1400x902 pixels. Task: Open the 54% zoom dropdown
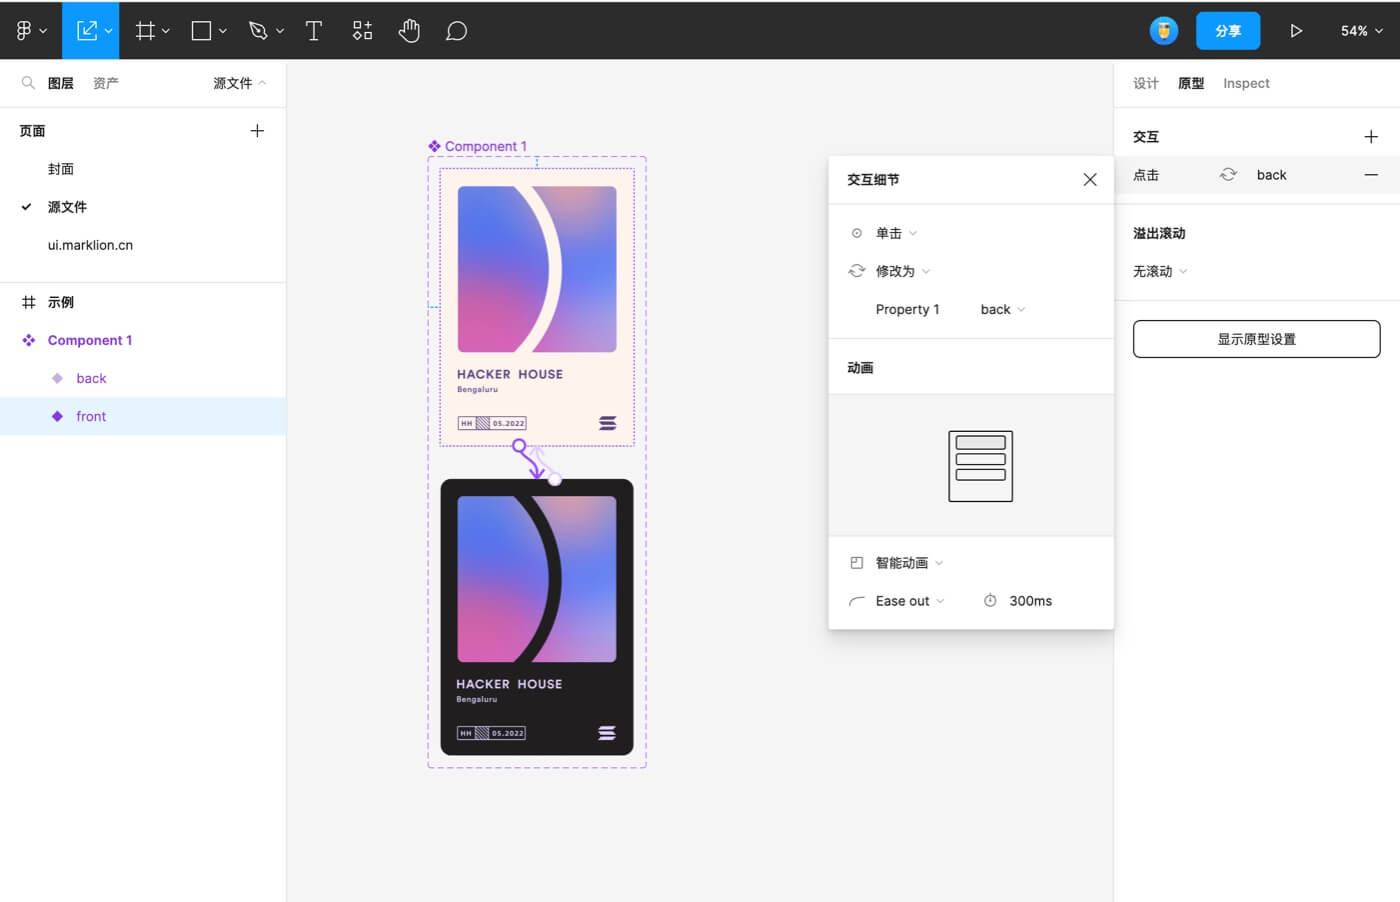(x=1362, y=31)
